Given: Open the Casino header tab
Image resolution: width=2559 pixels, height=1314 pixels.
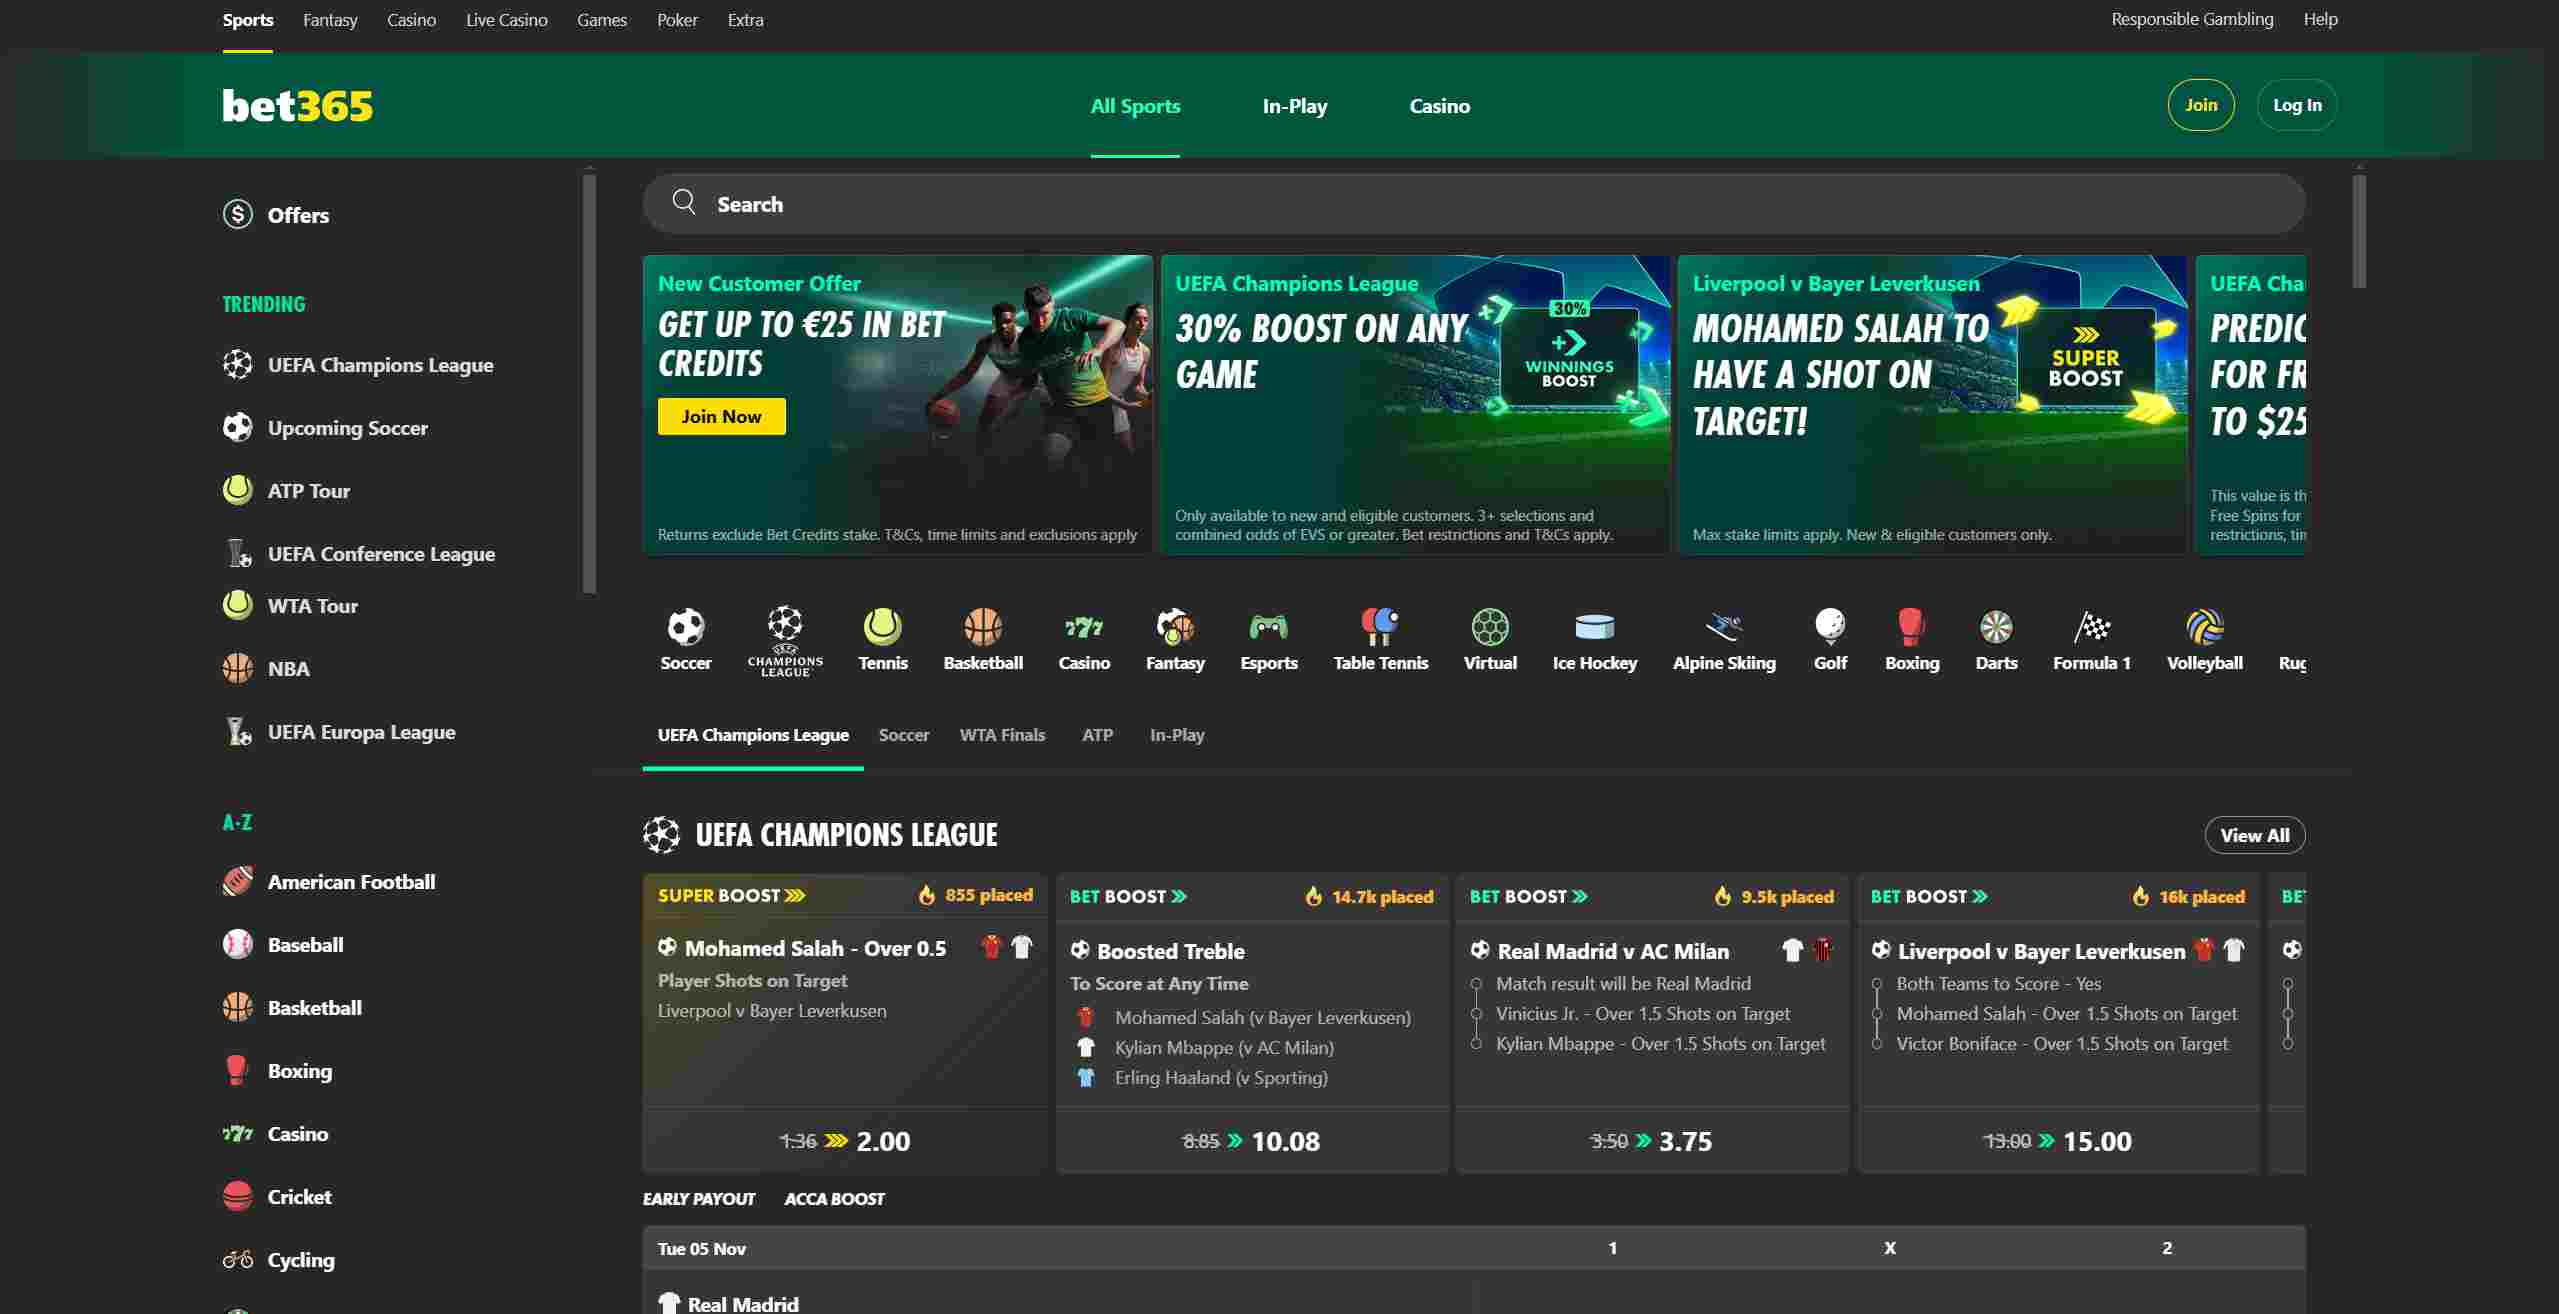Looking at the screenshot, I should point(1439,106).
